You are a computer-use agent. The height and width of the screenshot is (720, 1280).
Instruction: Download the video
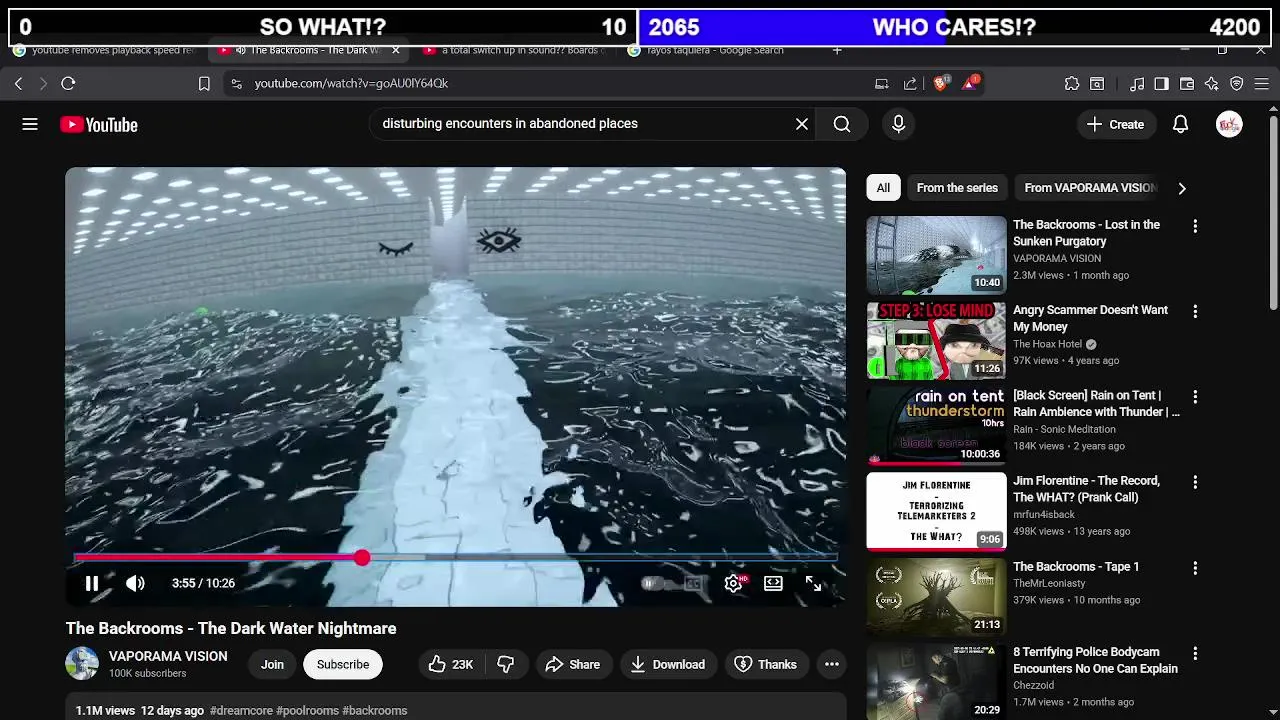[x=667, y=664]
